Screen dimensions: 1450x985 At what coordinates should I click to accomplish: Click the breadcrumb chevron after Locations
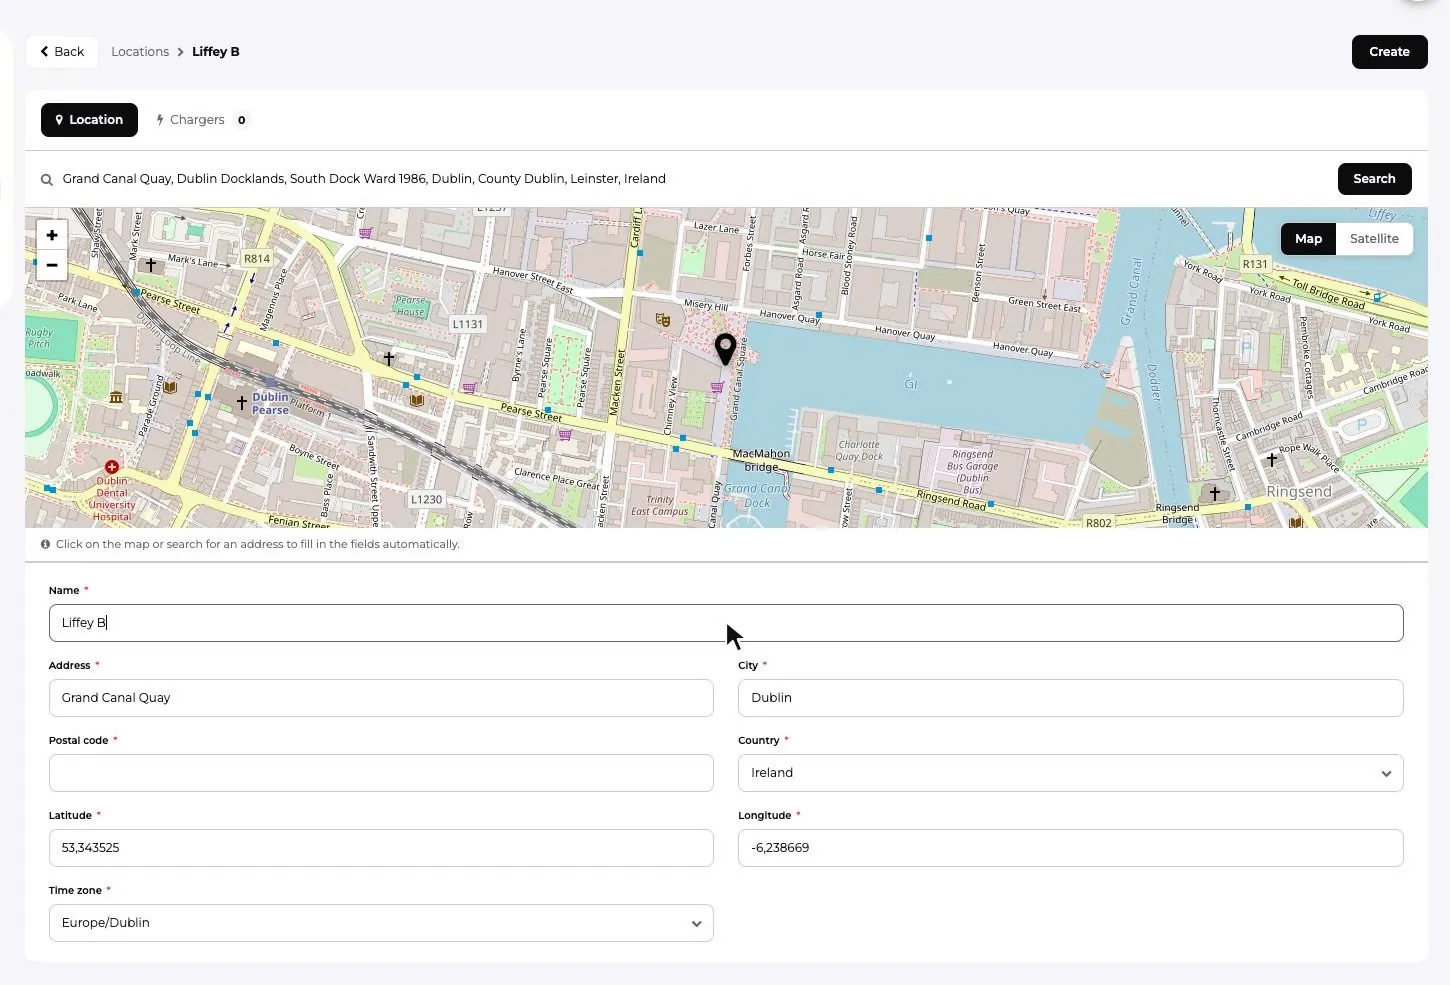[x=181, y=52]
